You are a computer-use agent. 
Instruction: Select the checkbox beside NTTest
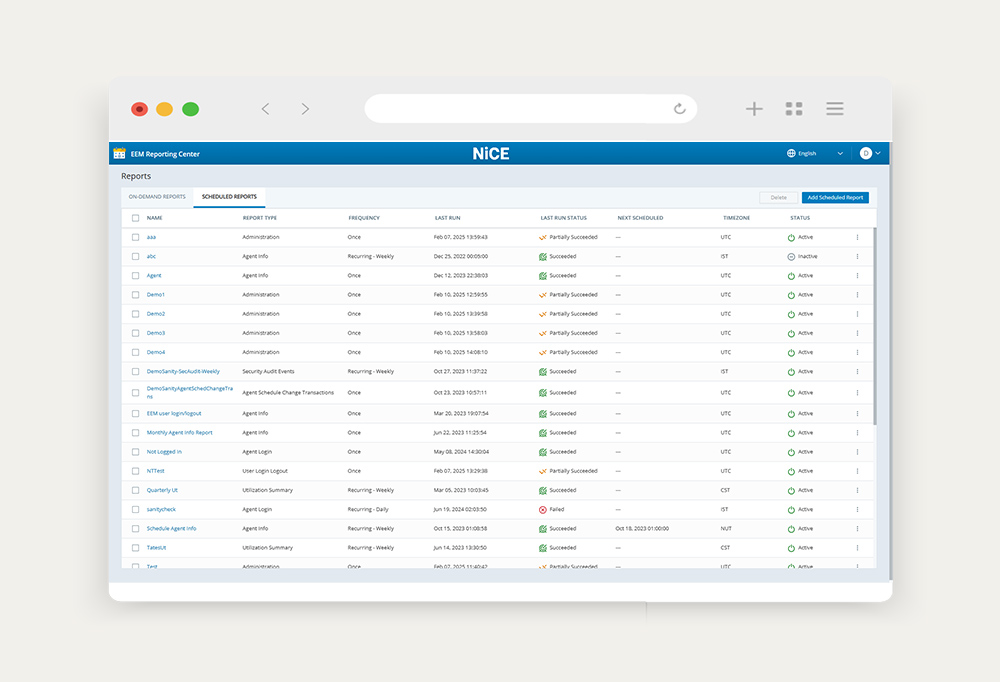tap(136, 470)
